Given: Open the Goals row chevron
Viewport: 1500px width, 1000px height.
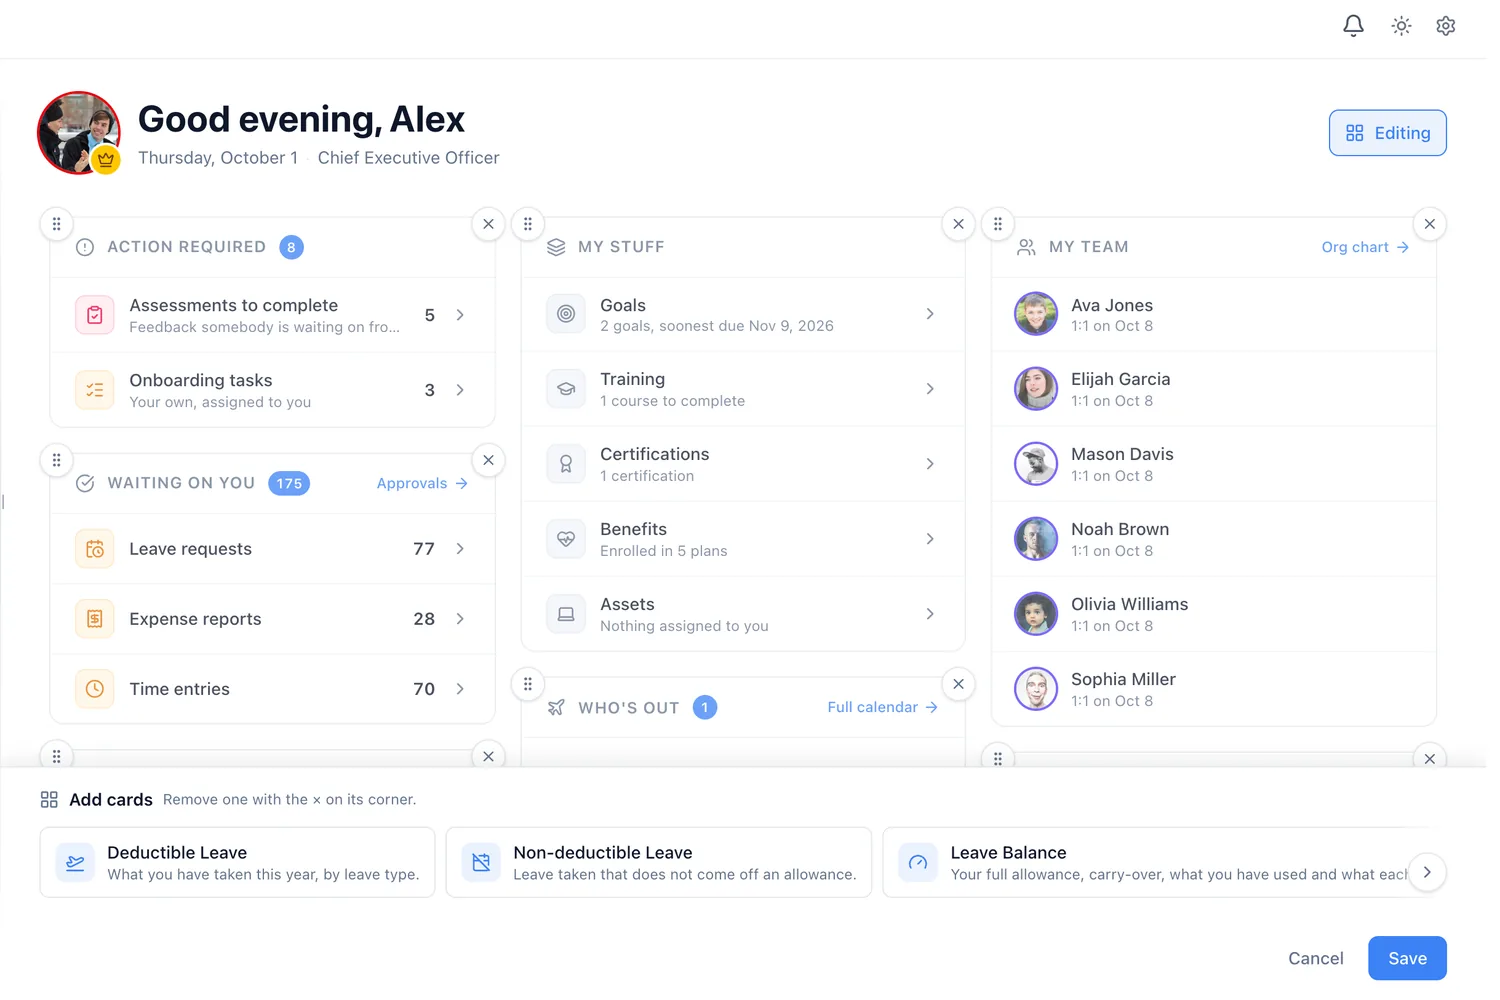Looking at the screenshot, I should click(x=930, y=314).
